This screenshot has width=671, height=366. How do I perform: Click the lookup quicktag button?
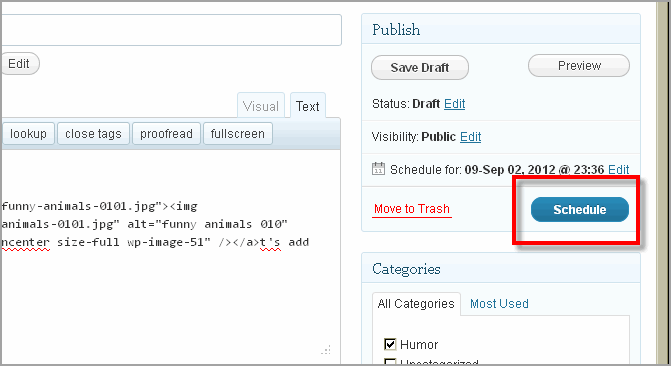28,134
